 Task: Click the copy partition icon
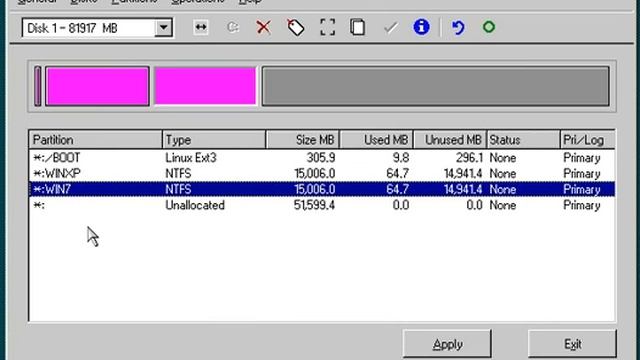358,27
